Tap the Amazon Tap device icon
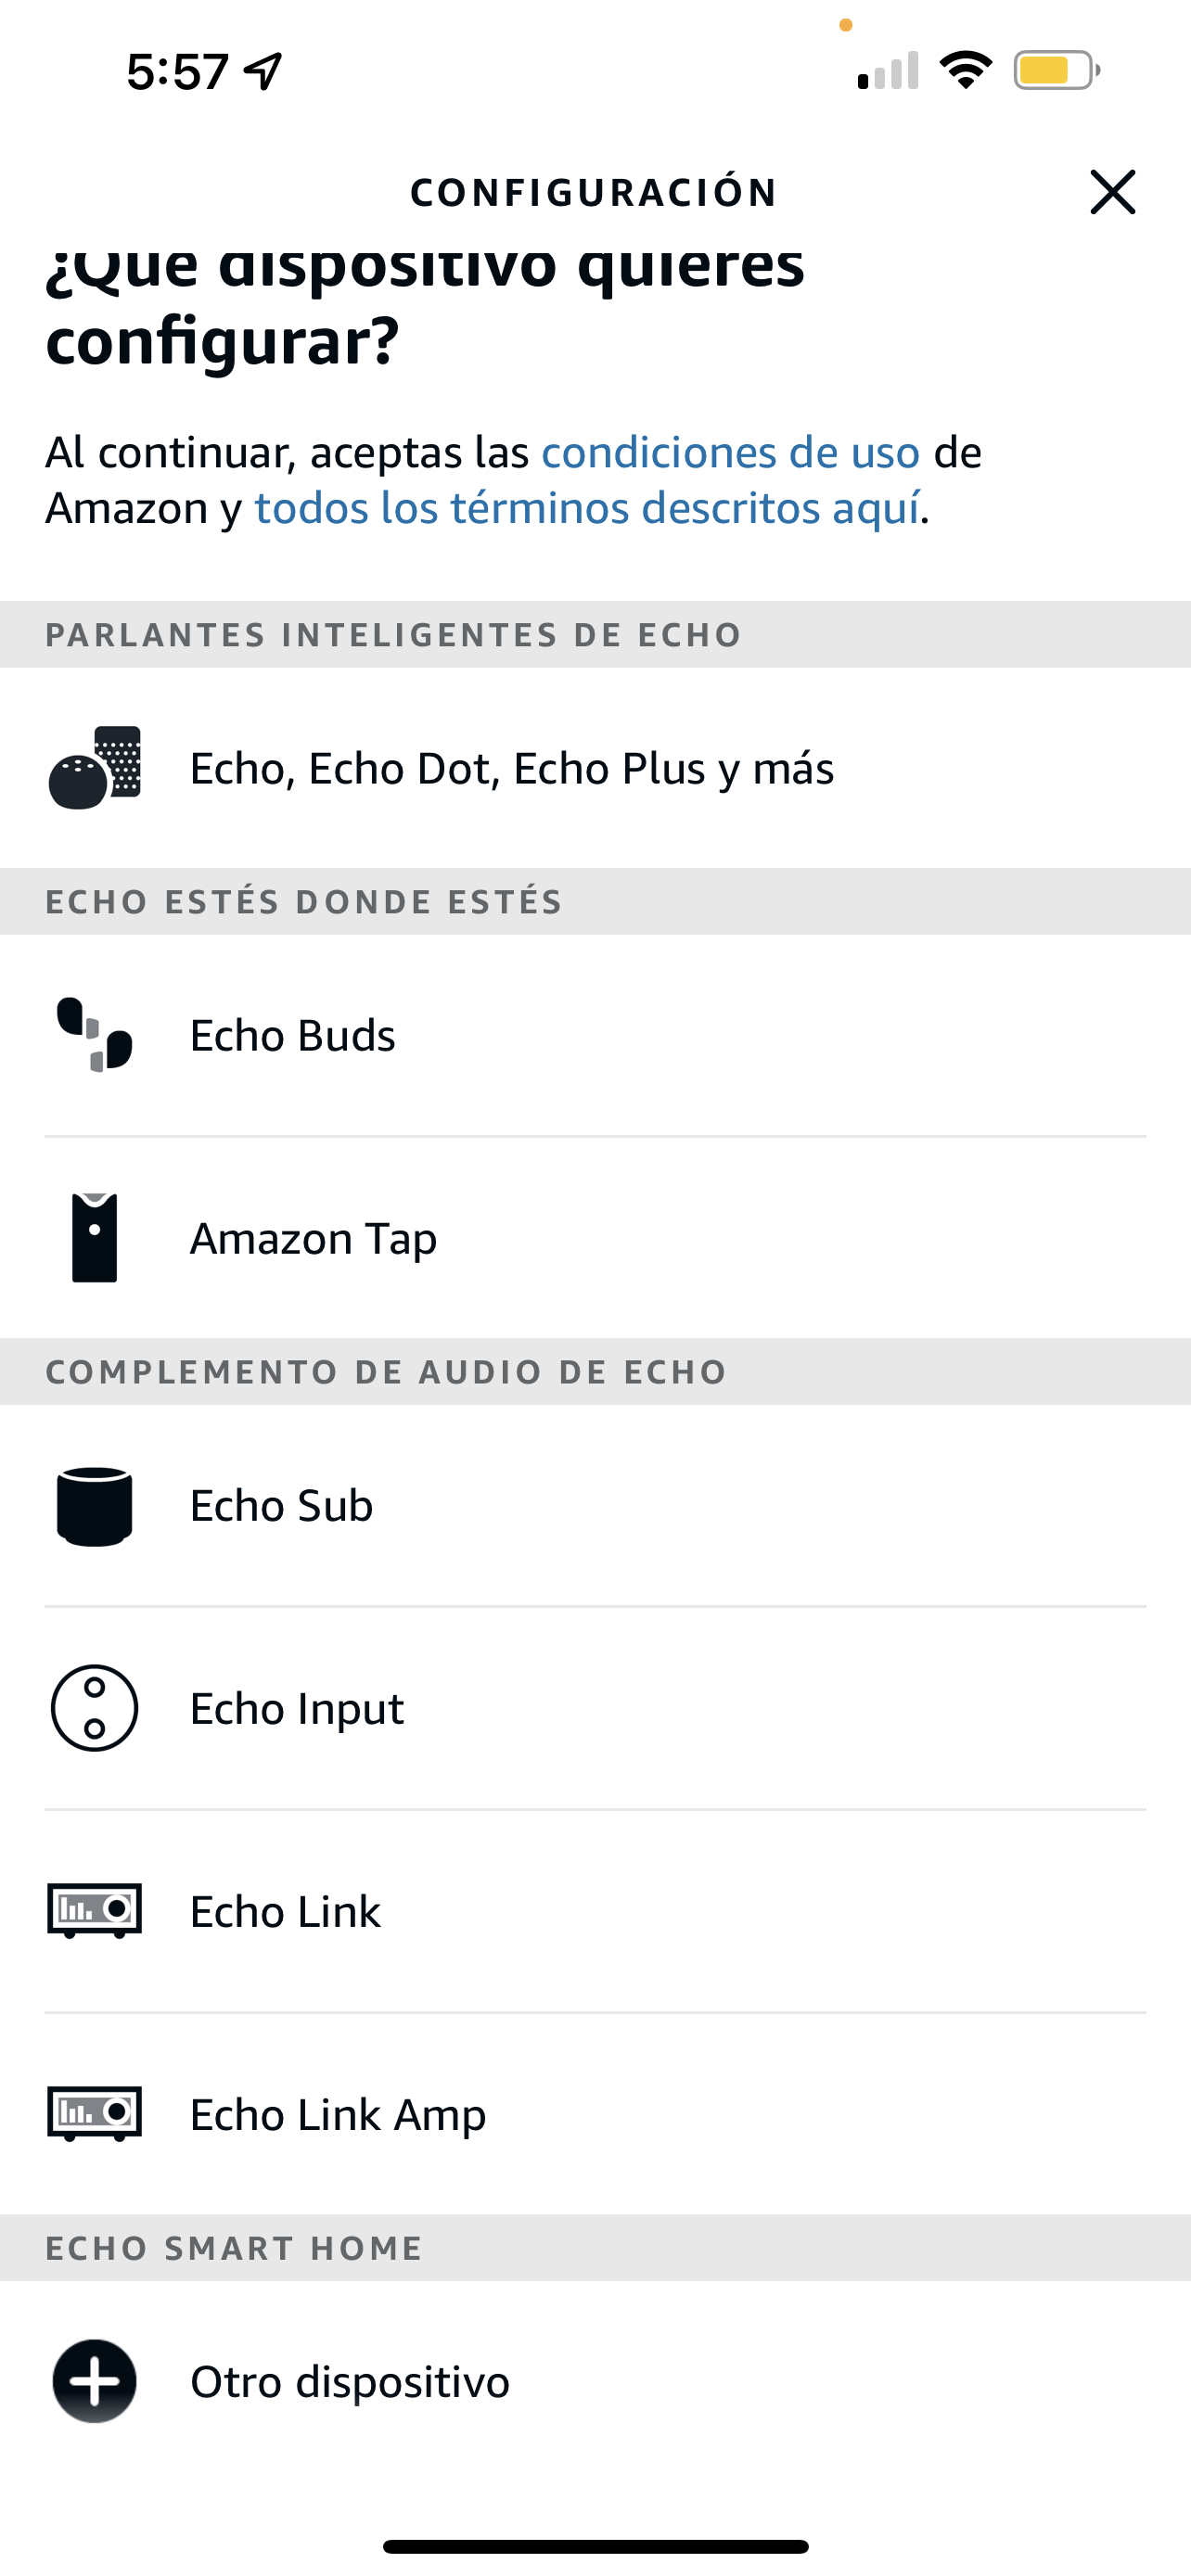The image size is (1191, 2576). tap(95, 1237)
